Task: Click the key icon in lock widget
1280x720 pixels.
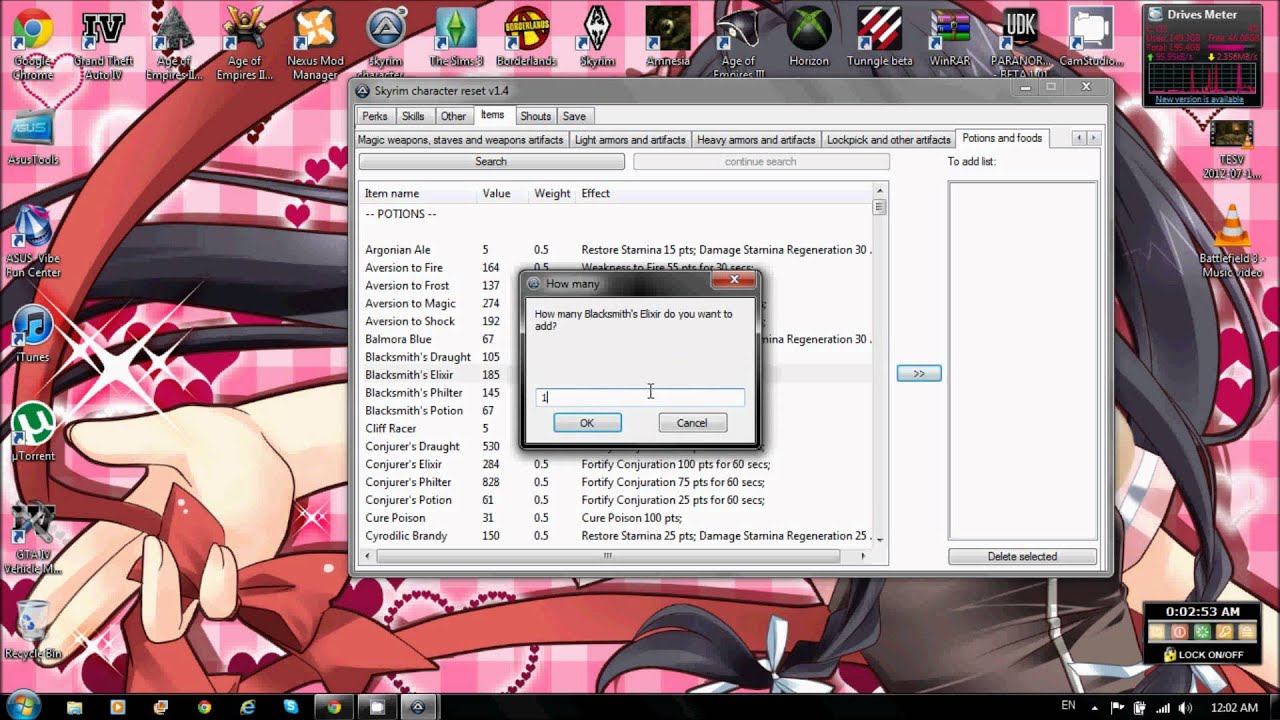Action: click(1224, 632)
